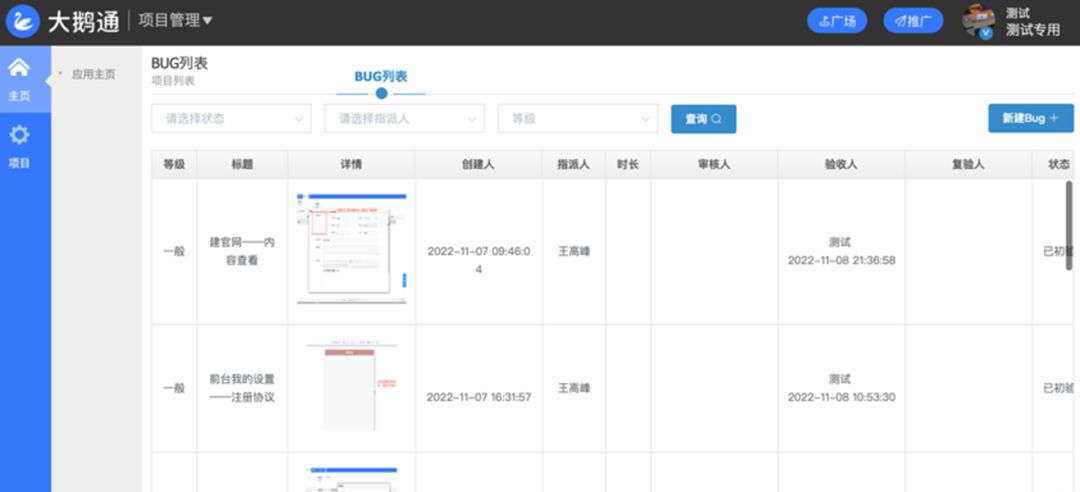Click the timestamp 2022-11-07 09:46:04
Screen dimensions: 1080x492
[x=479, y=260]
